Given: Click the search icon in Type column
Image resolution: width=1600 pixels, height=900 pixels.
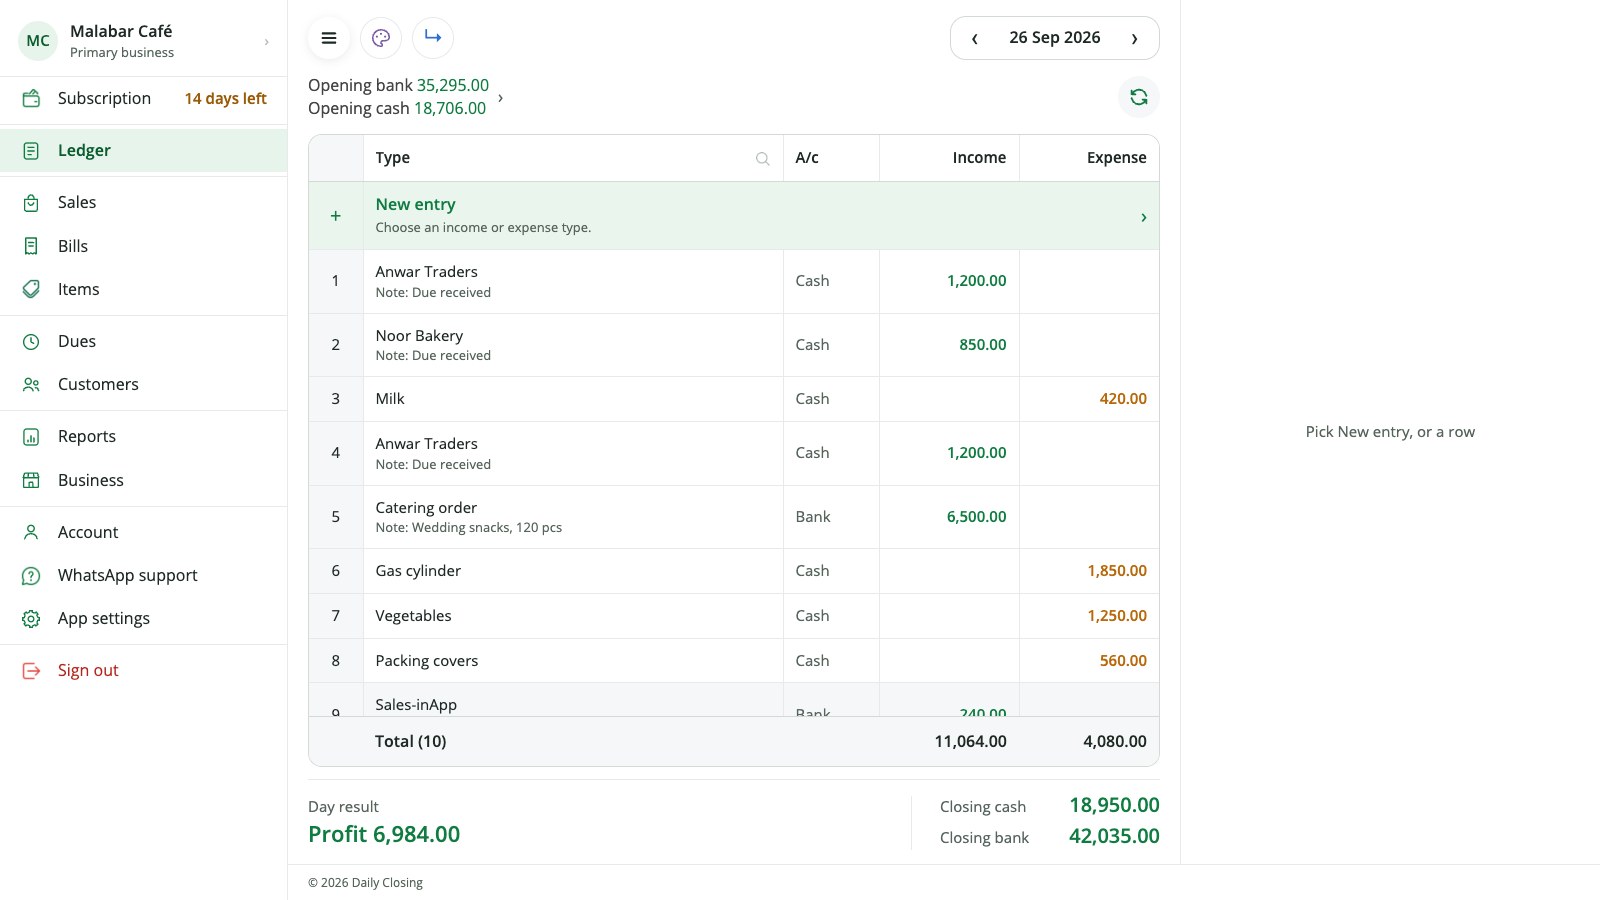Looking at the screenshot, I should pyautogui.click(x=762, y=158).
